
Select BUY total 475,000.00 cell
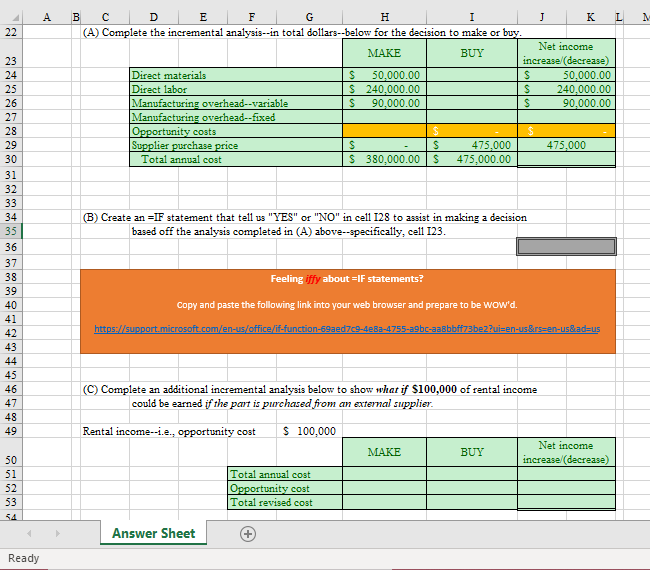coord(472,159)
